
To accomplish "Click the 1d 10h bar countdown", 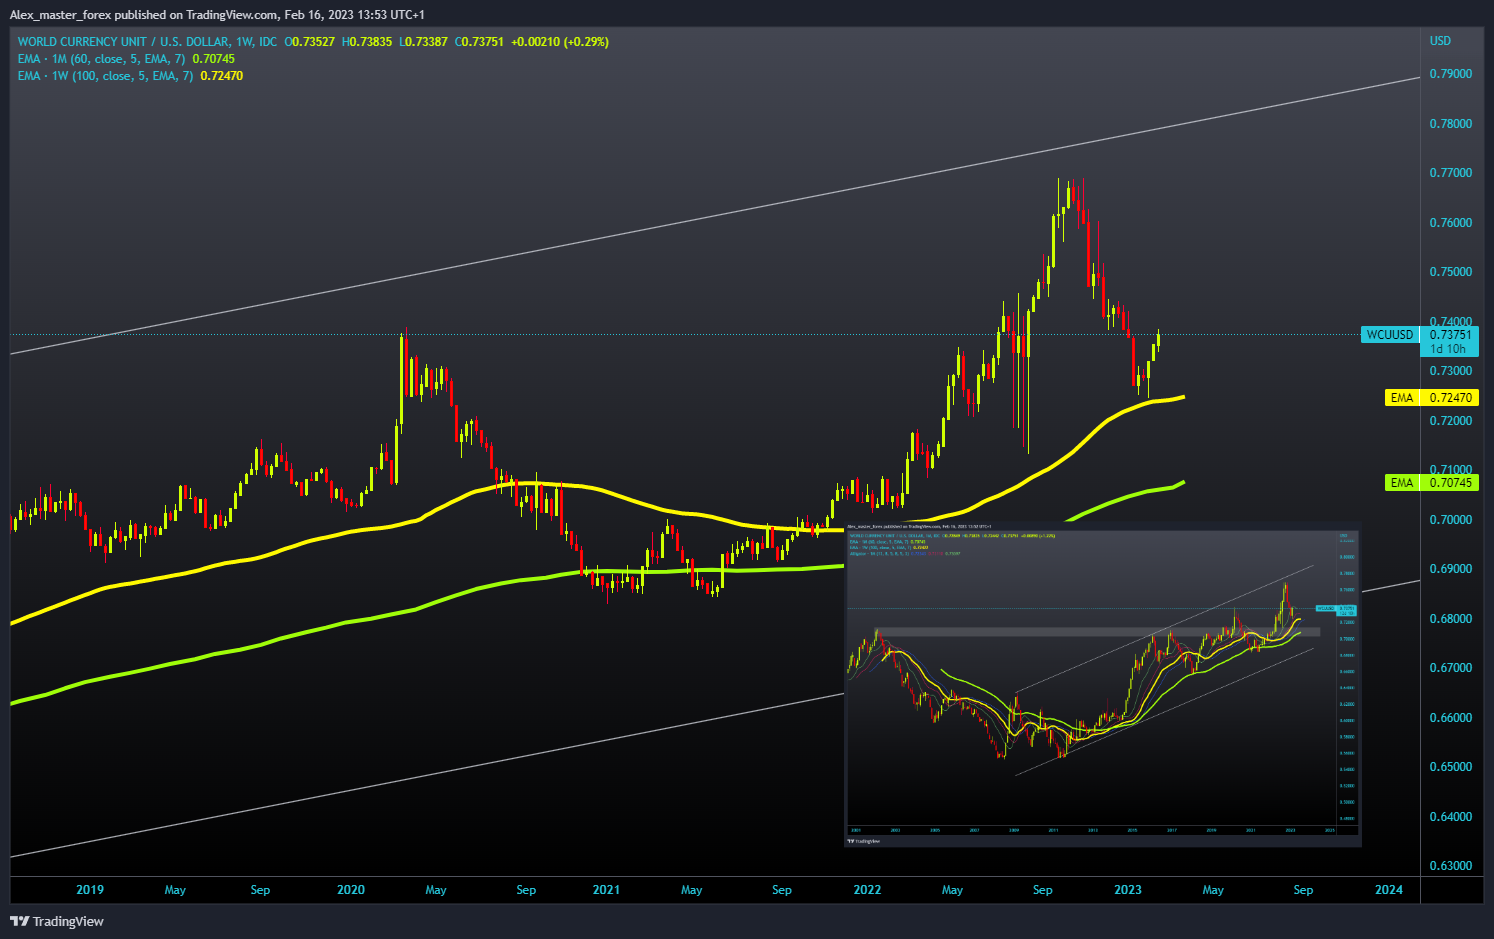I will coord(1448,349).
